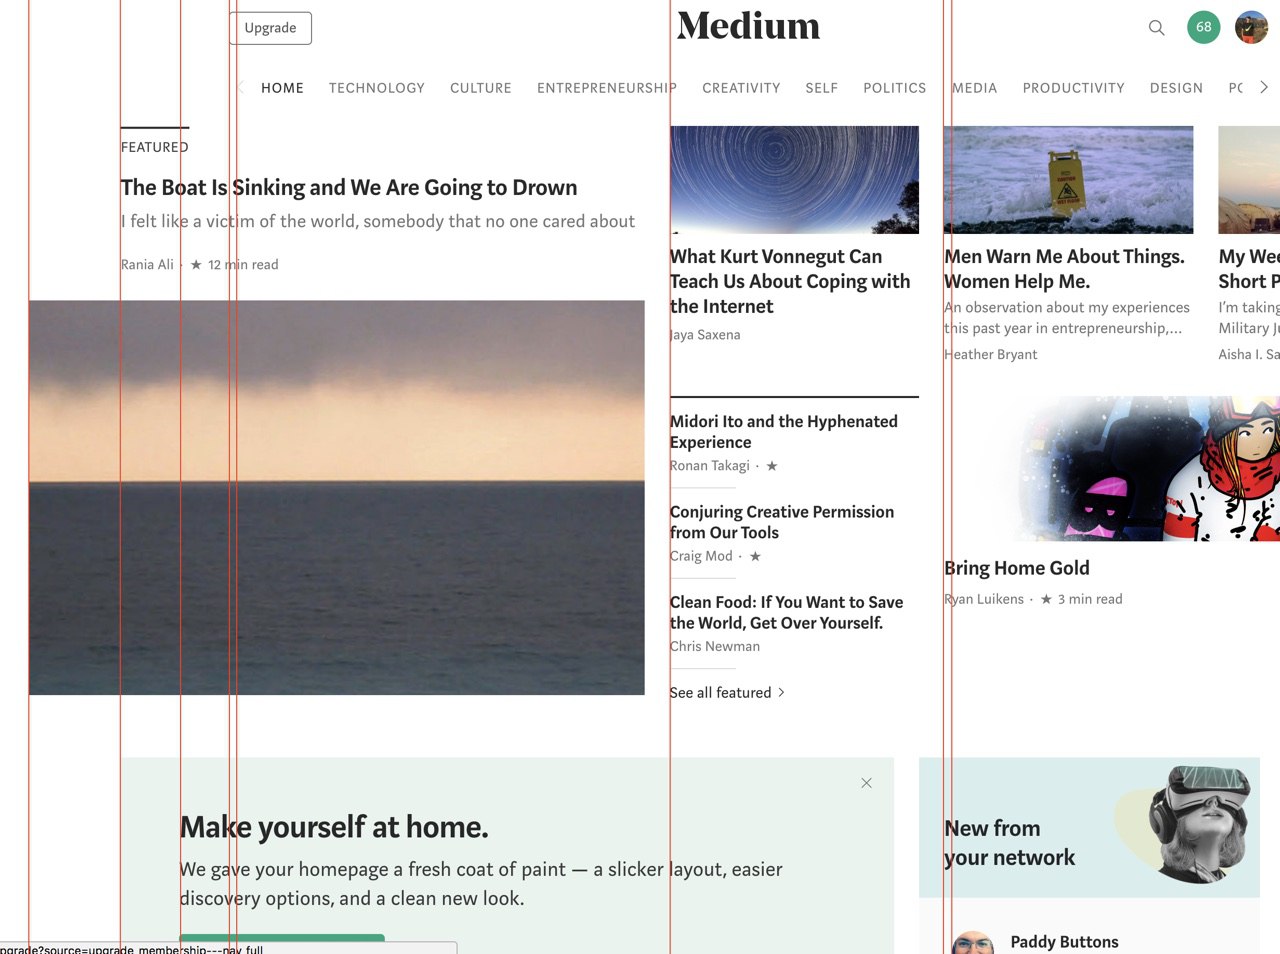Go to the Medium logo homepage
Image resolution: width=1280 pixels, height=954 pixels.
[x=748, y=26]
